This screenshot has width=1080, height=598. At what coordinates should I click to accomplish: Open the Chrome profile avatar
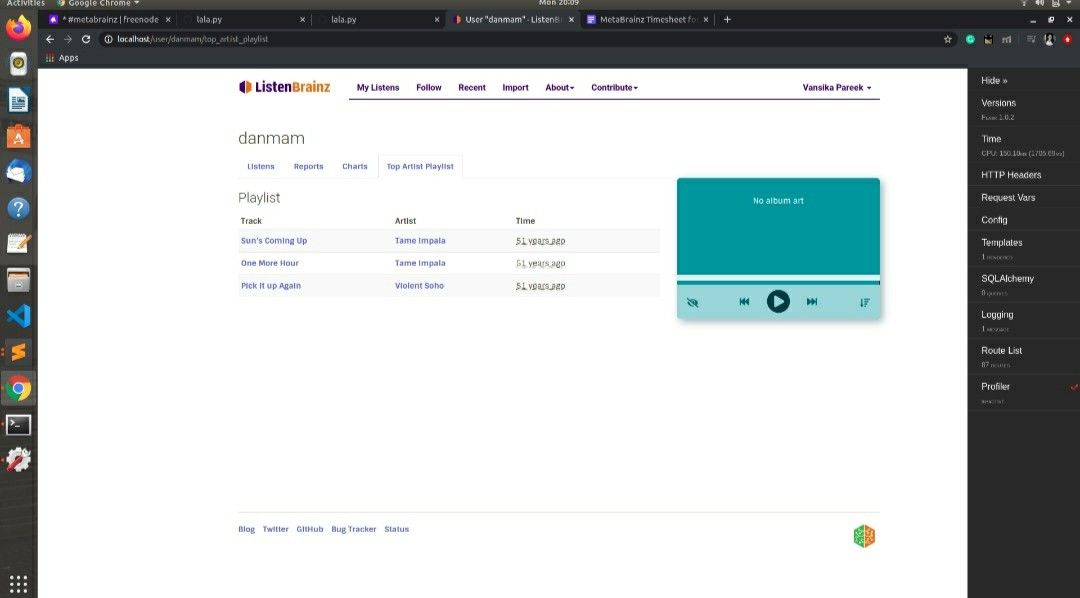click(x=1049, y=39)
